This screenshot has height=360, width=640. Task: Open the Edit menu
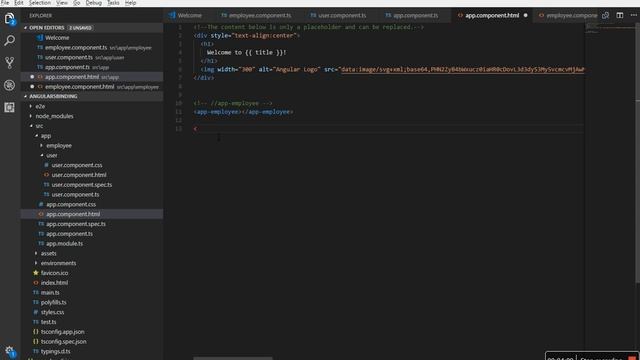click(19, 3)
